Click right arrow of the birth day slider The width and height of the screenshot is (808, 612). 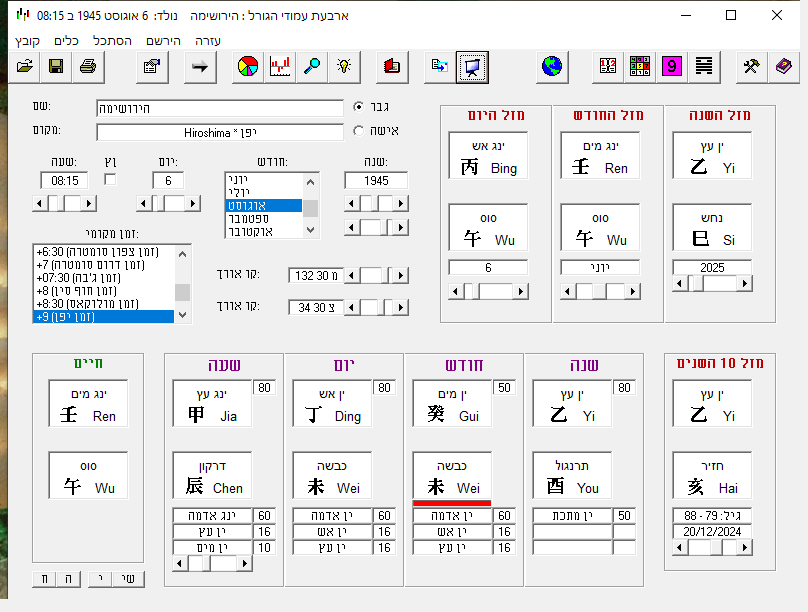[193, 203]
